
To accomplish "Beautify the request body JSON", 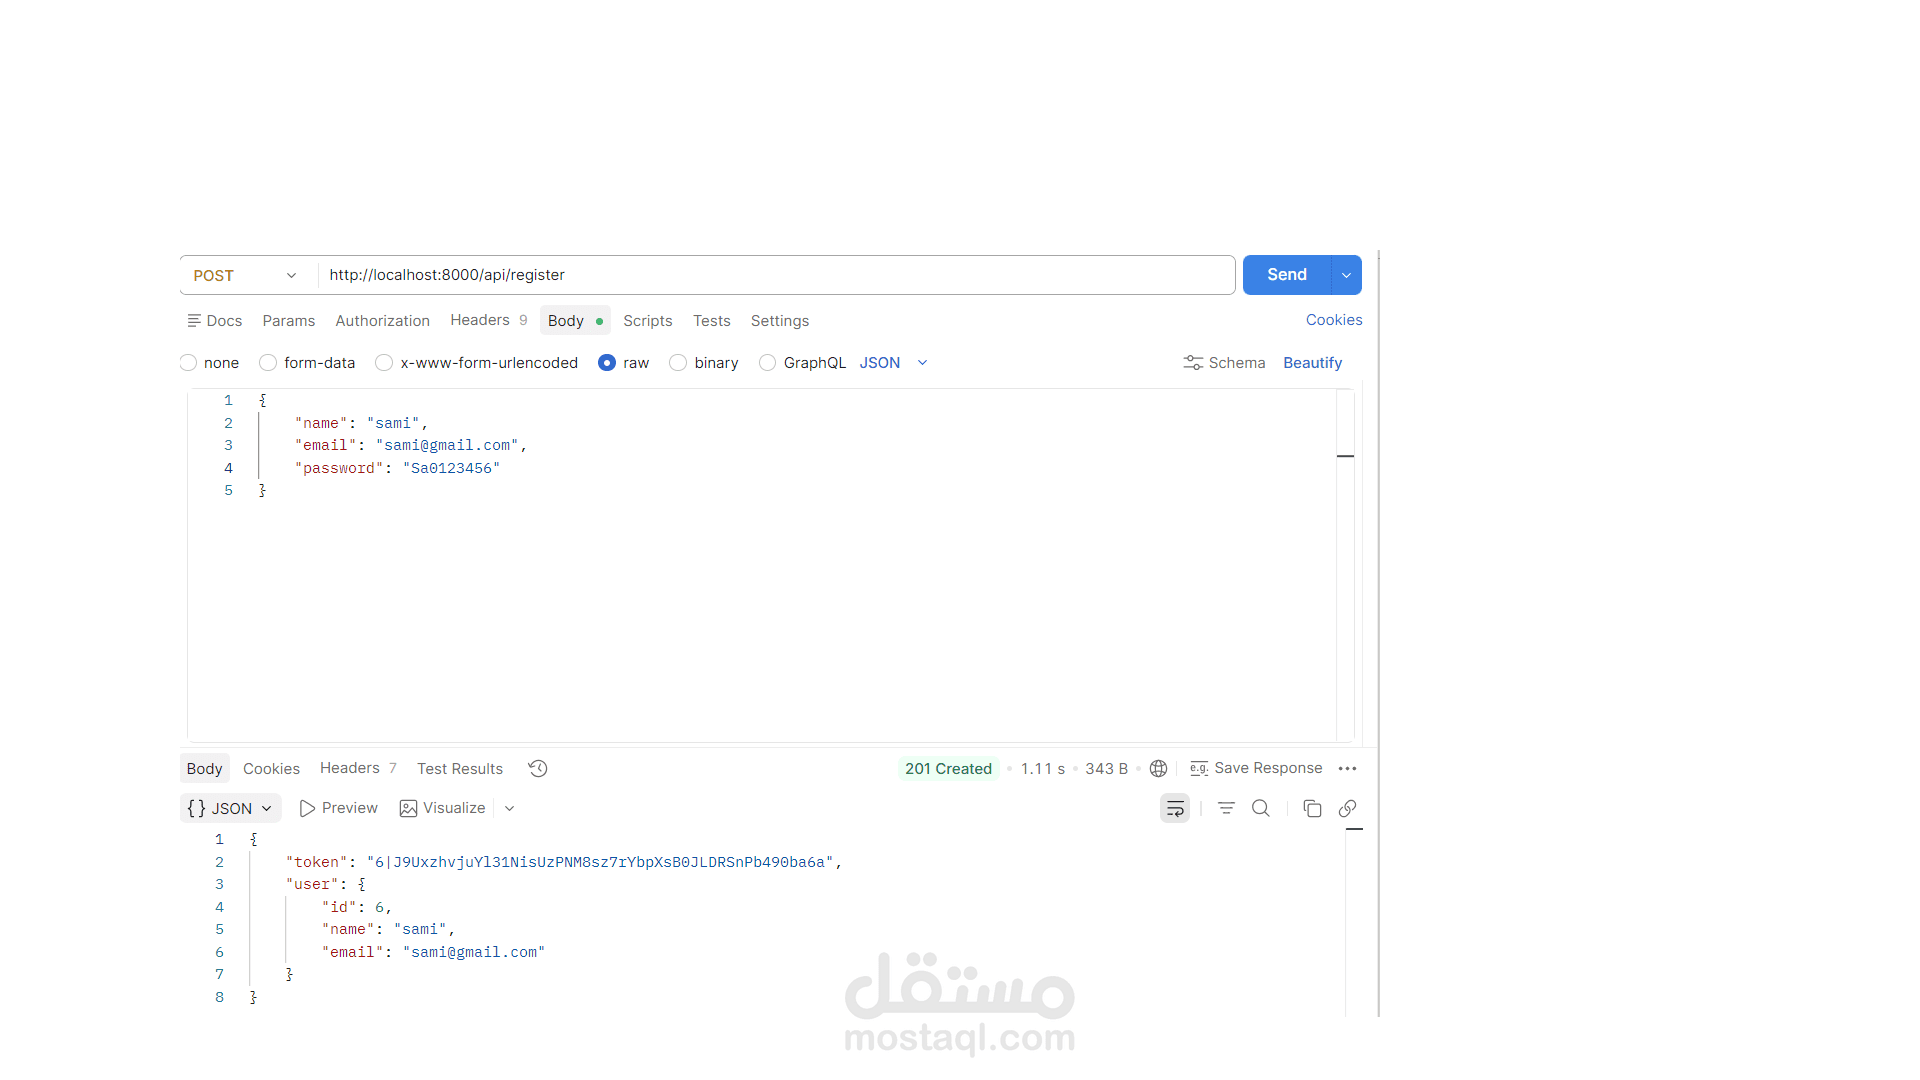I will [x=1312, y=363].
